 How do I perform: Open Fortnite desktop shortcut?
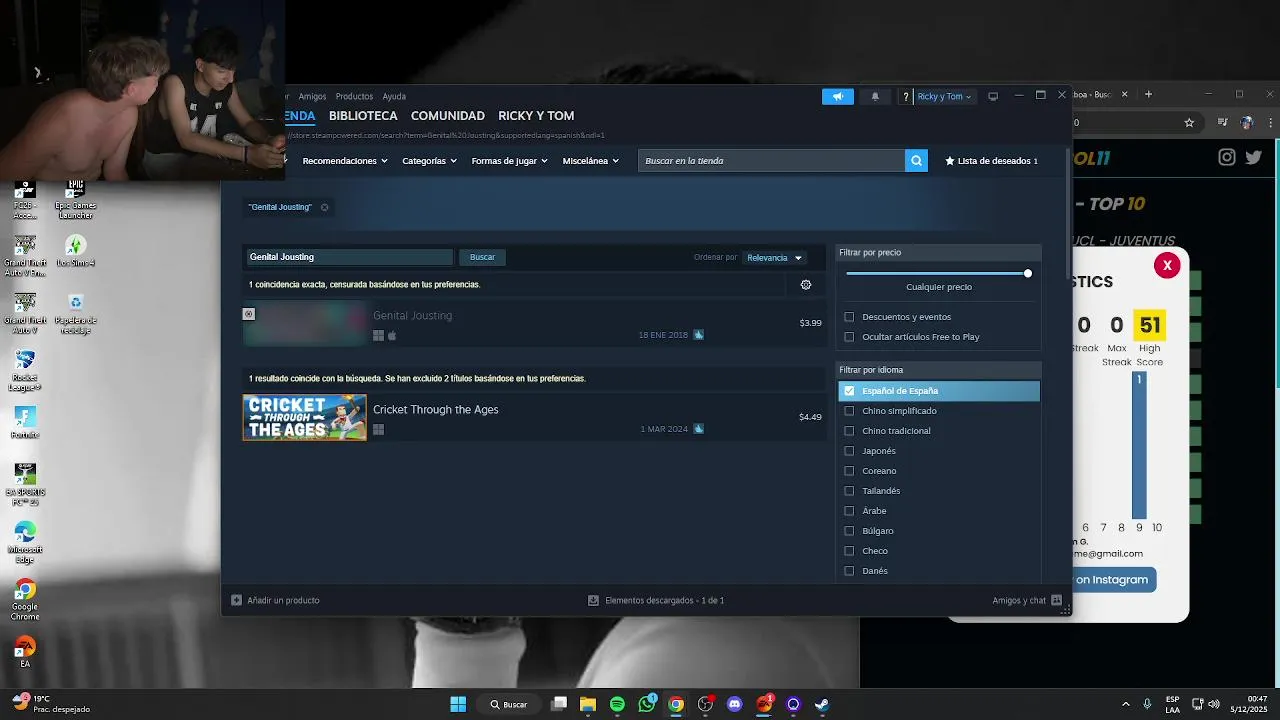click(25, 422)
